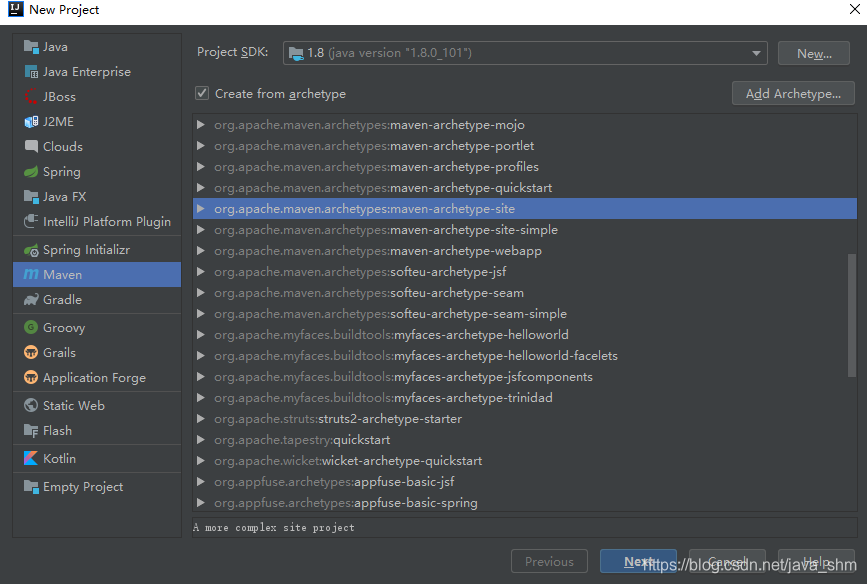
Task: Select appfuse-basic-spring archetype row
Action: pos(525,503)
